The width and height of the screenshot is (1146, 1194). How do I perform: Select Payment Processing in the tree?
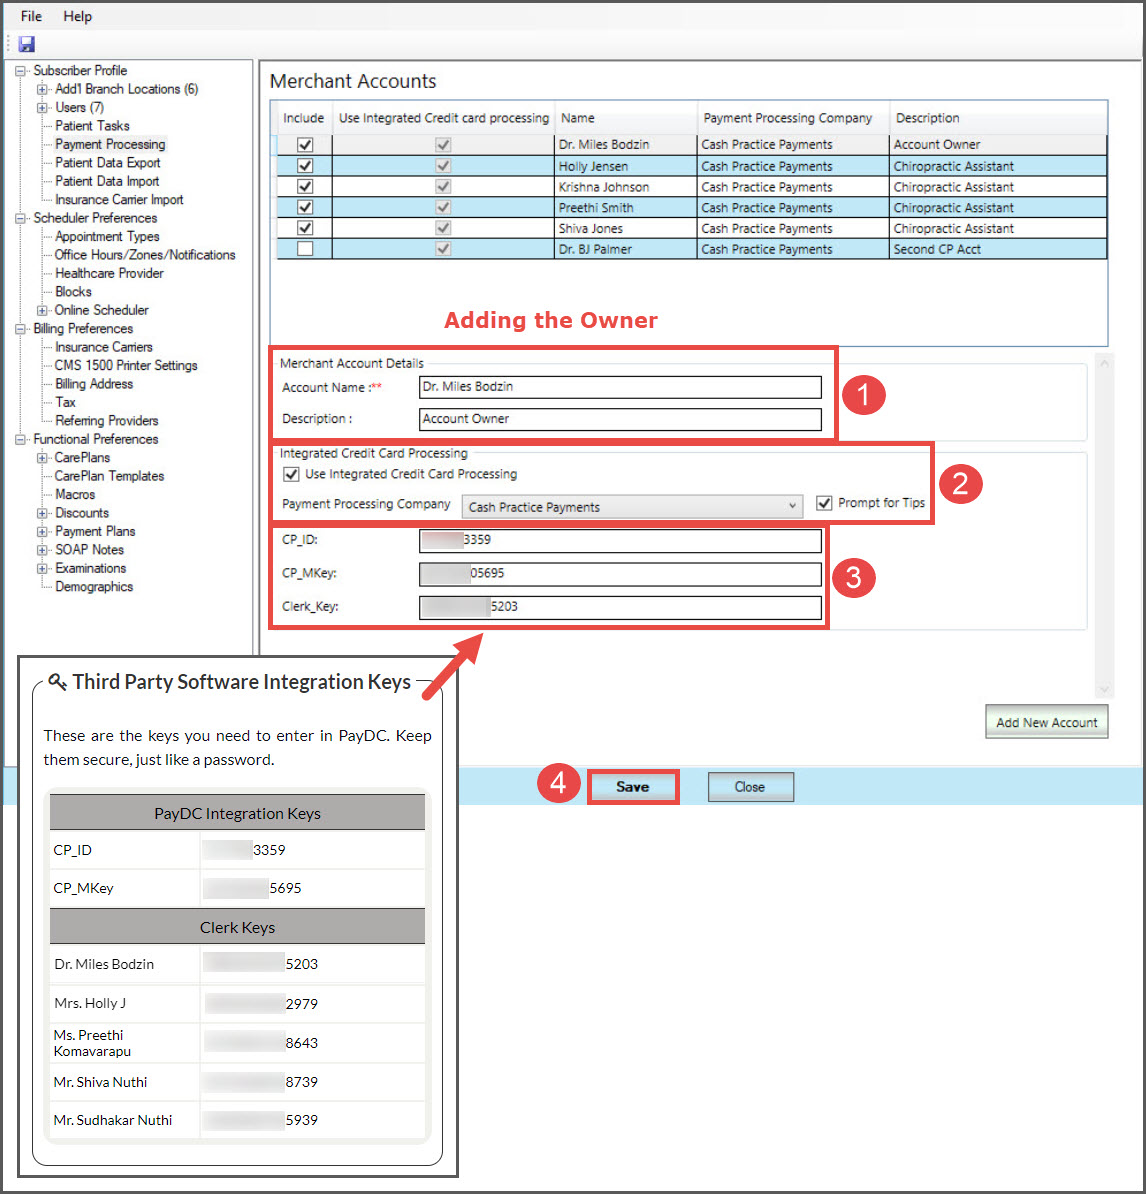point(110,144)
